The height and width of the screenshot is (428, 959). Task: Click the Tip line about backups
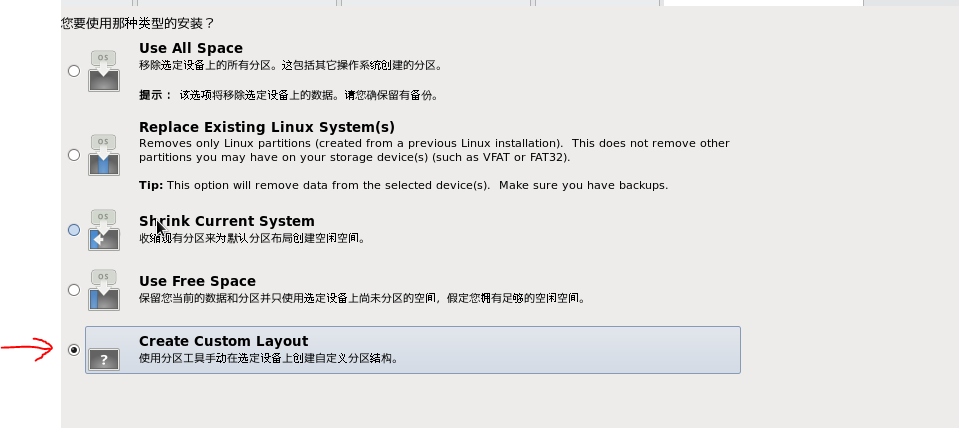click(x=404, y=185)
